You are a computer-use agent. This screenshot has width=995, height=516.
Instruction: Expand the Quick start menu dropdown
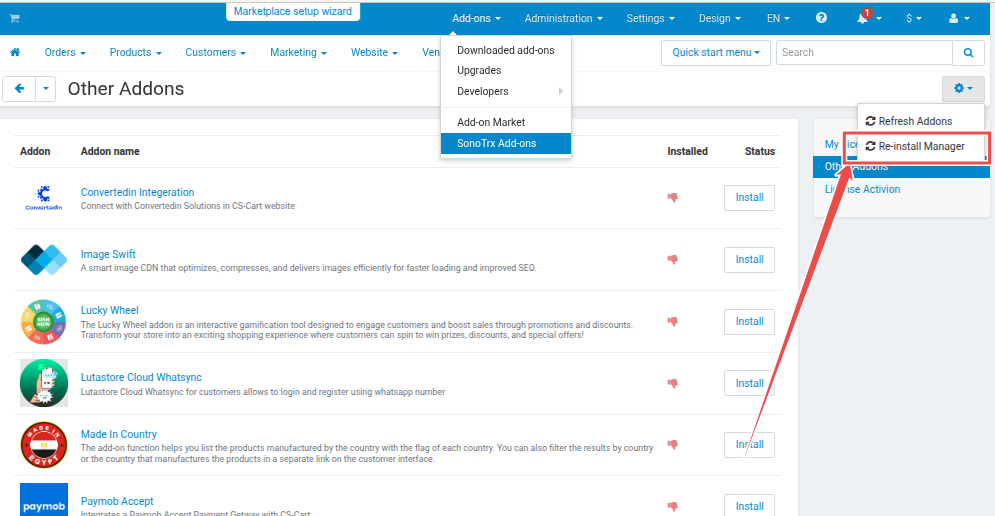coord(715,52)
